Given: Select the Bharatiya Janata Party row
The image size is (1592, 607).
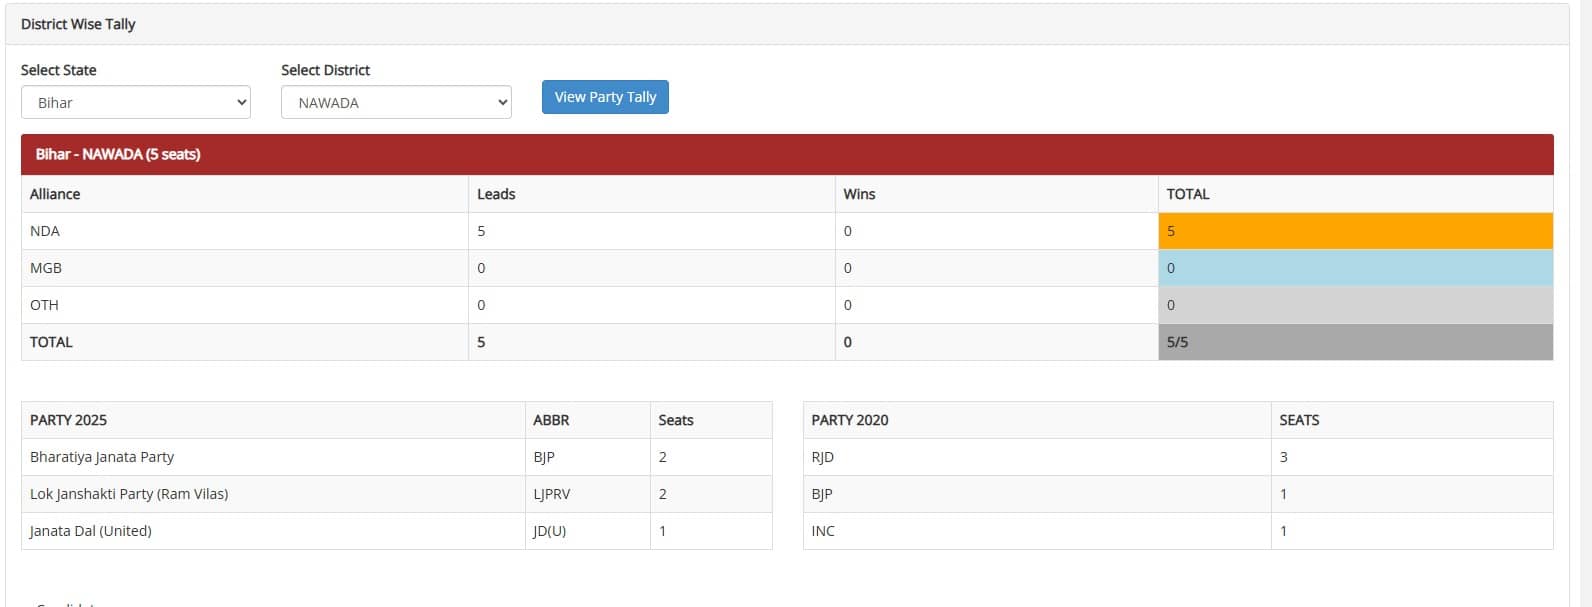Looking at the screenshot, I should 102,457.
